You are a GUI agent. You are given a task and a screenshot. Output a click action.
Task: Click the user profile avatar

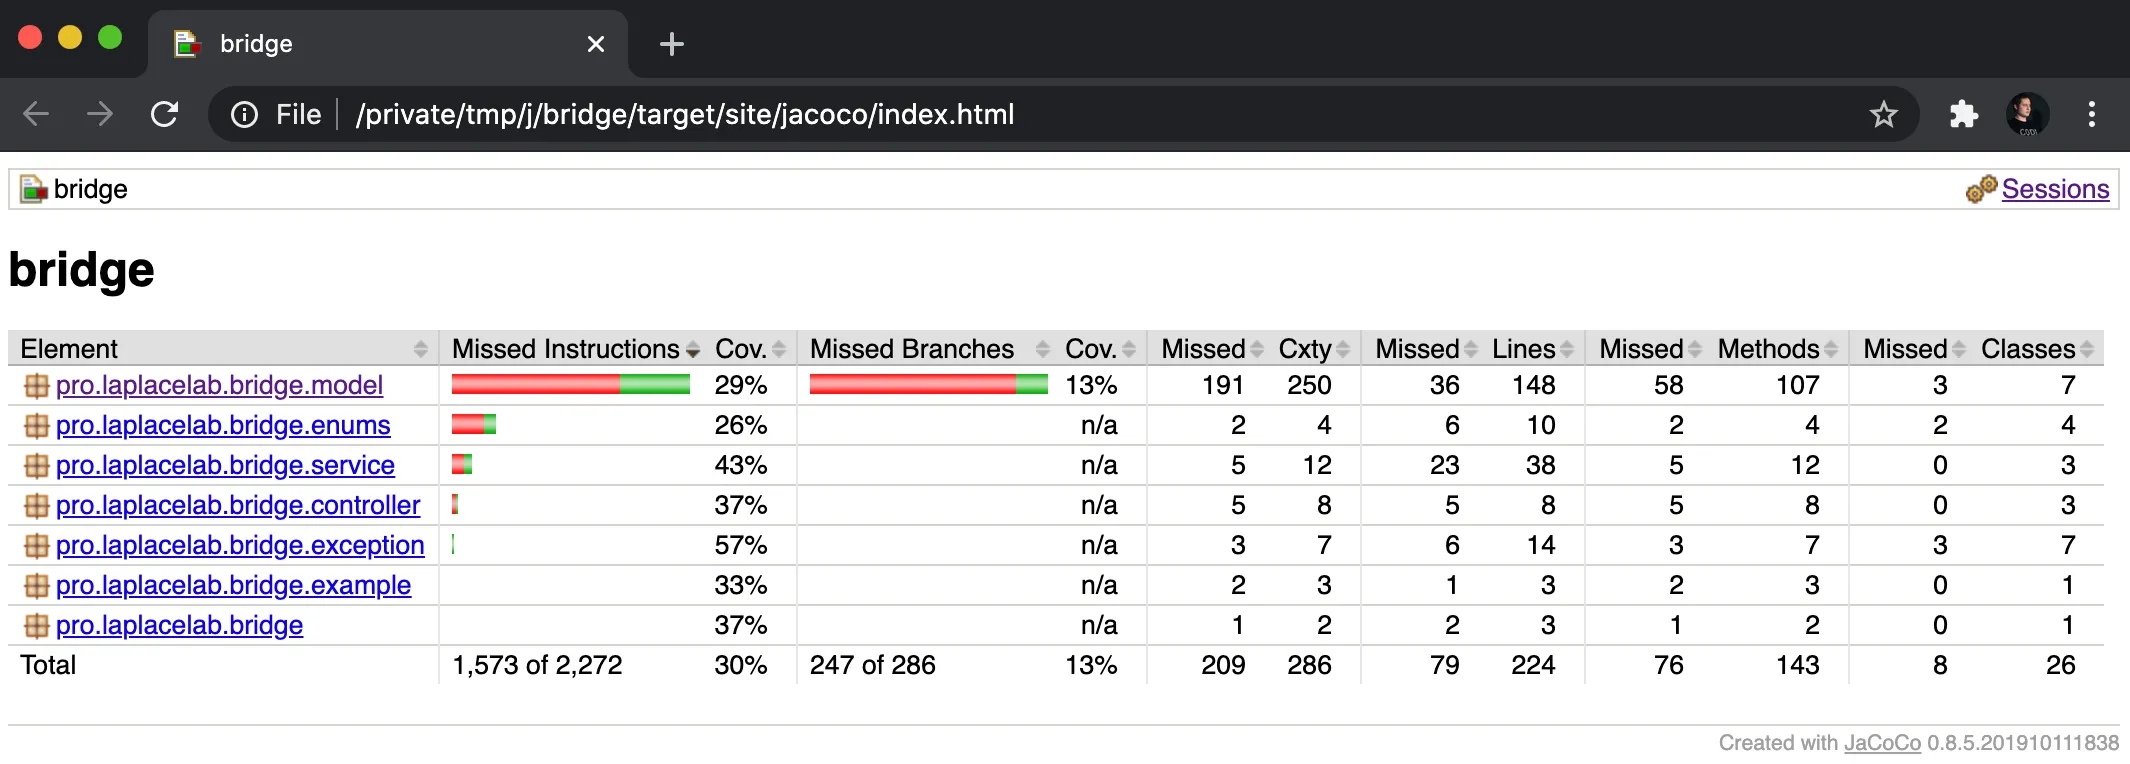(2027, 114)
